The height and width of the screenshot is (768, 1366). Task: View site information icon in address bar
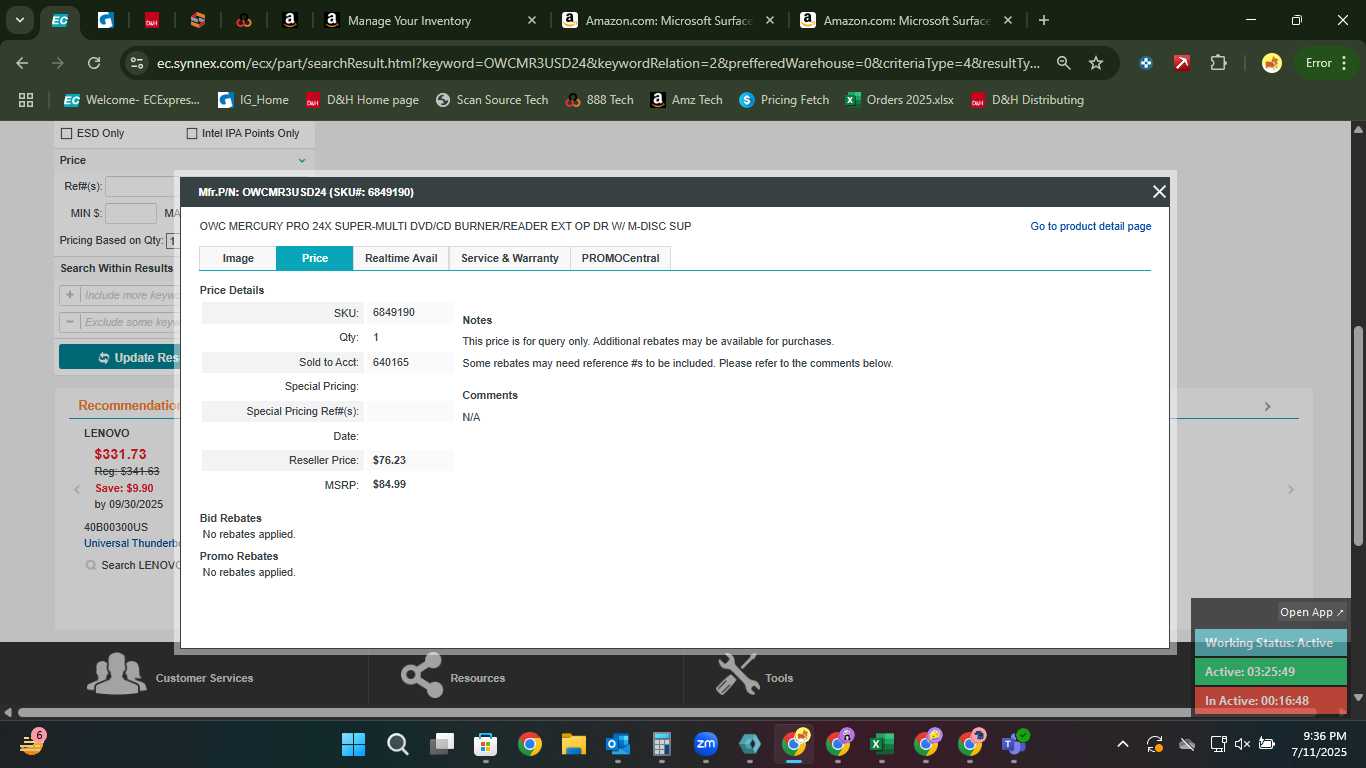click(136, 63)
